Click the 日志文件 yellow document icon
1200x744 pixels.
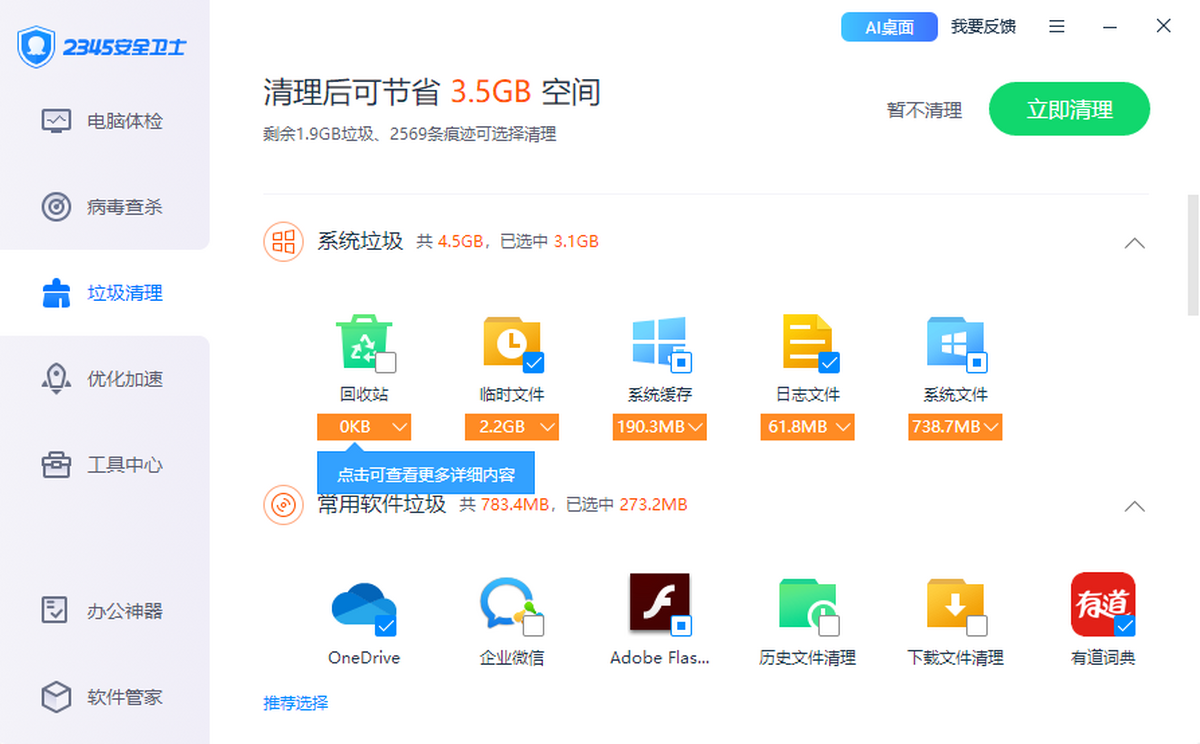807,341
